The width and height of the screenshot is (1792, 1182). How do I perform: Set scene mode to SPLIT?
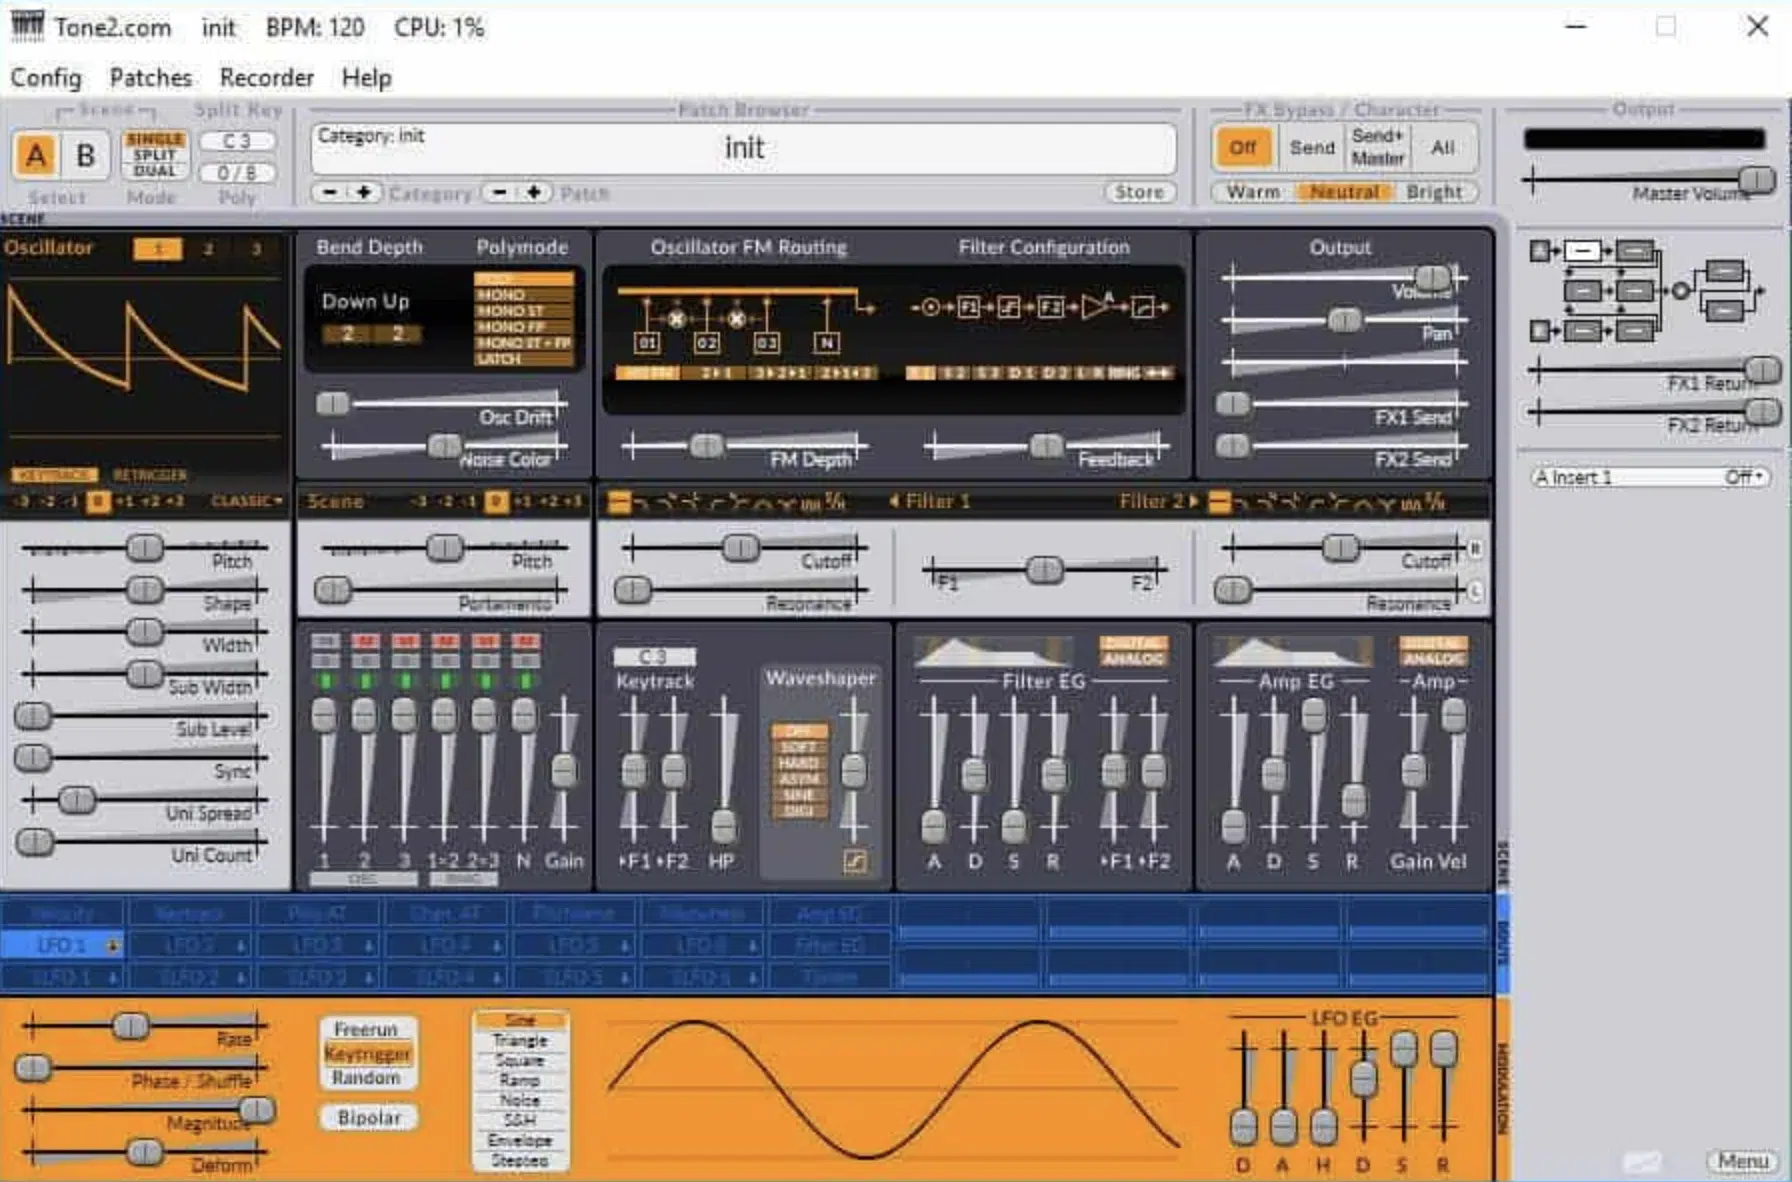155,155
